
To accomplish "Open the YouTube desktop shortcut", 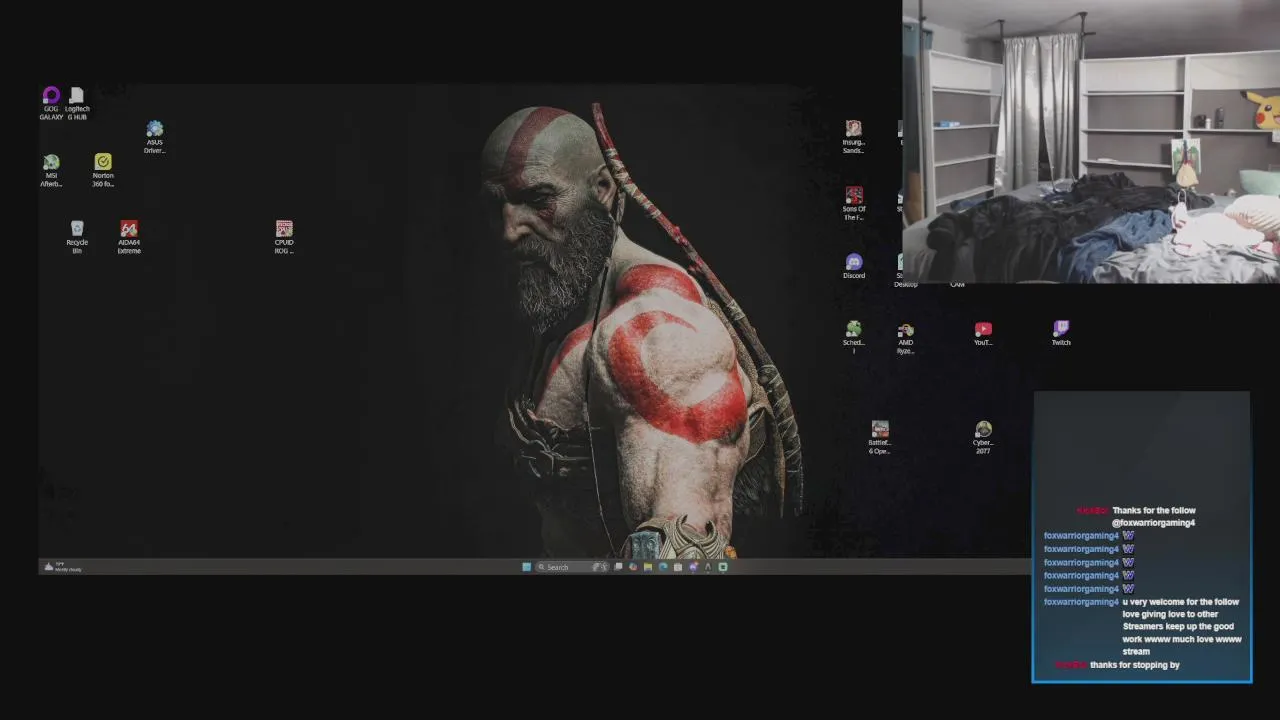I will pyautogui.click(x=983, y=334).
